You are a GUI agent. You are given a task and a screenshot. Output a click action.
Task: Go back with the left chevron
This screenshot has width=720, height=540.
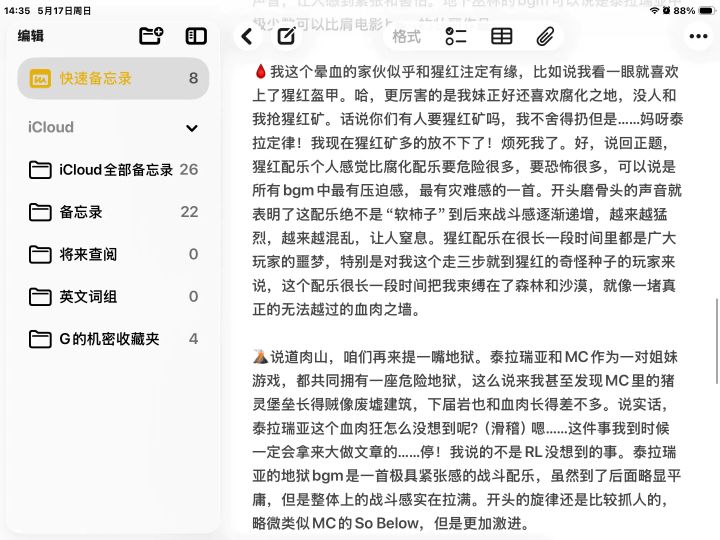247,36
